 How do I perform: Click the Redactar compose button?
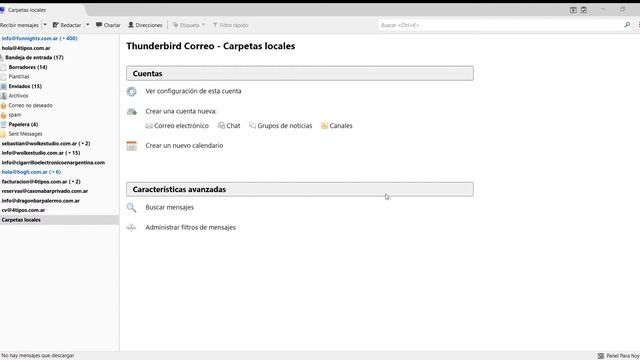click(67, 25)
